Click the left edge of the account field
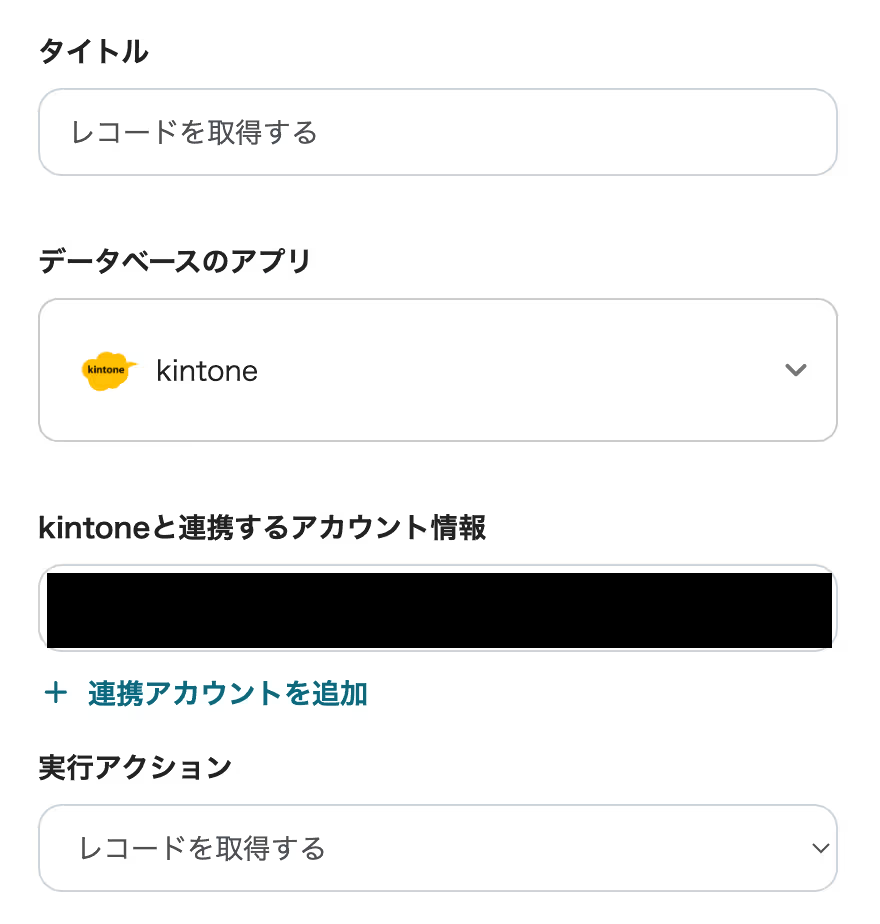880x924 pixels. 43,608
